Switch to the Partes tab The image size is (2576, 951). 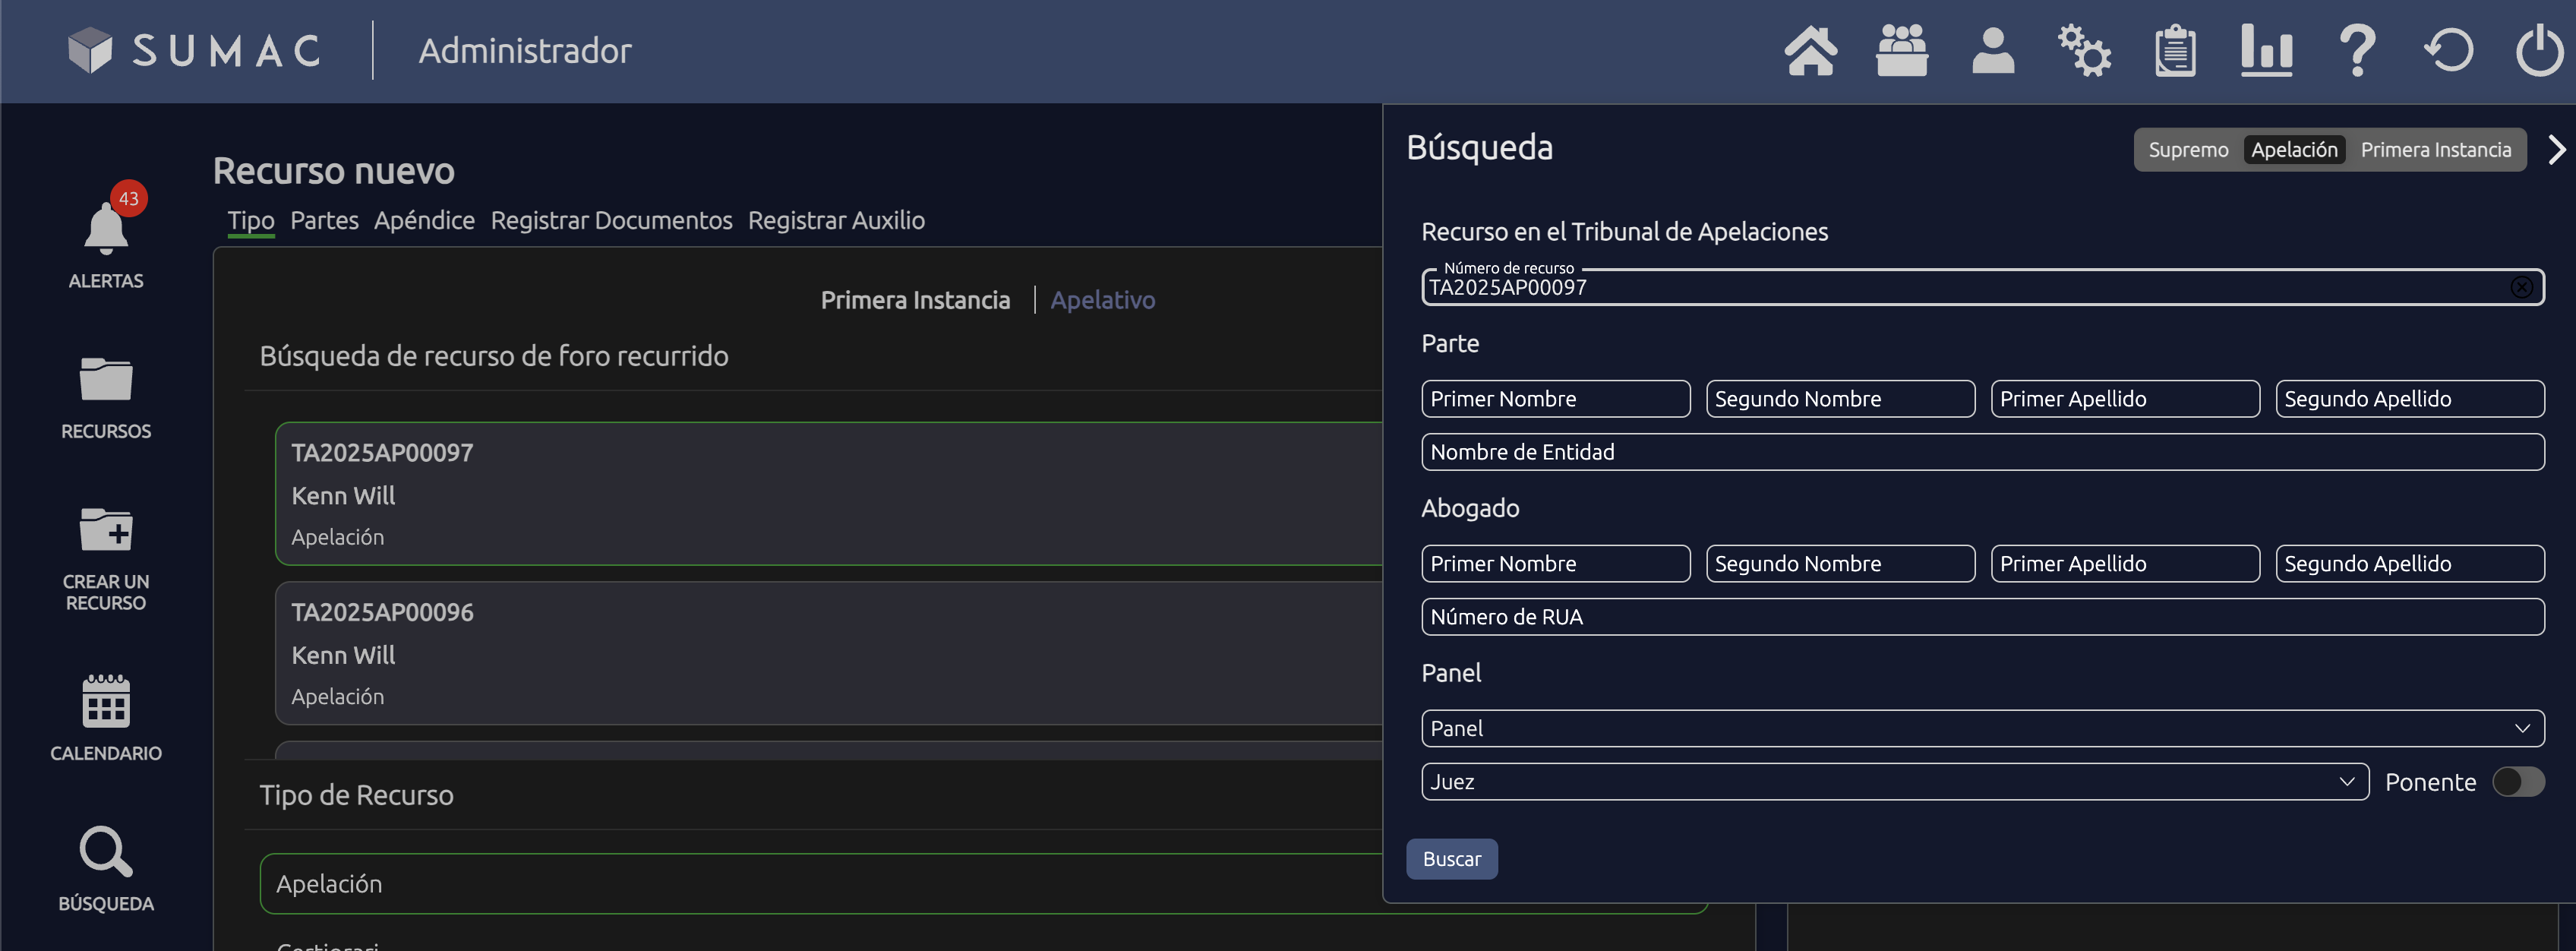[324, 220]
